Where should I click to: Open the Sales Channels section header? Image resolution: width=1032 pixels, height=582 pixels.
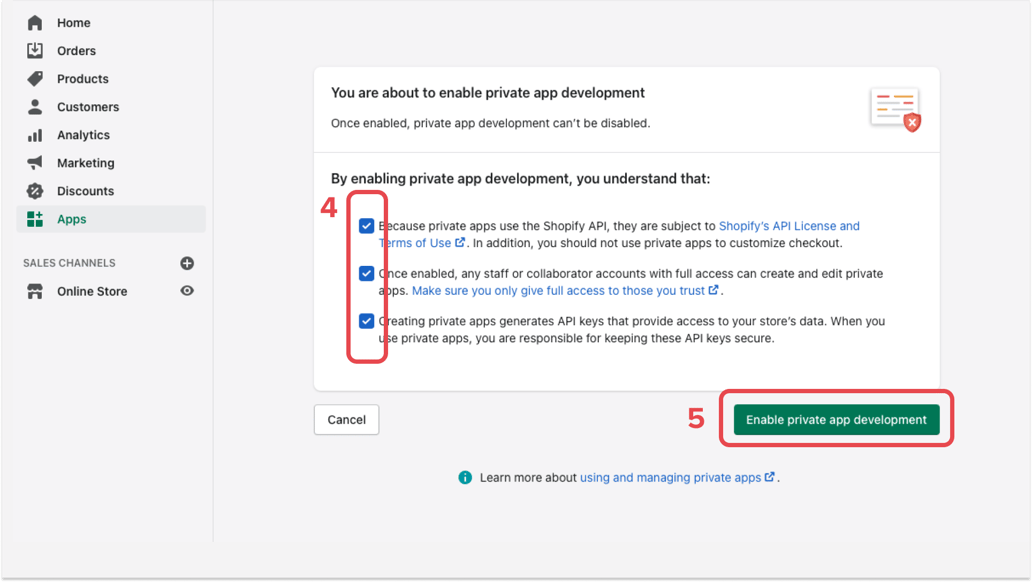click(69, 263)
